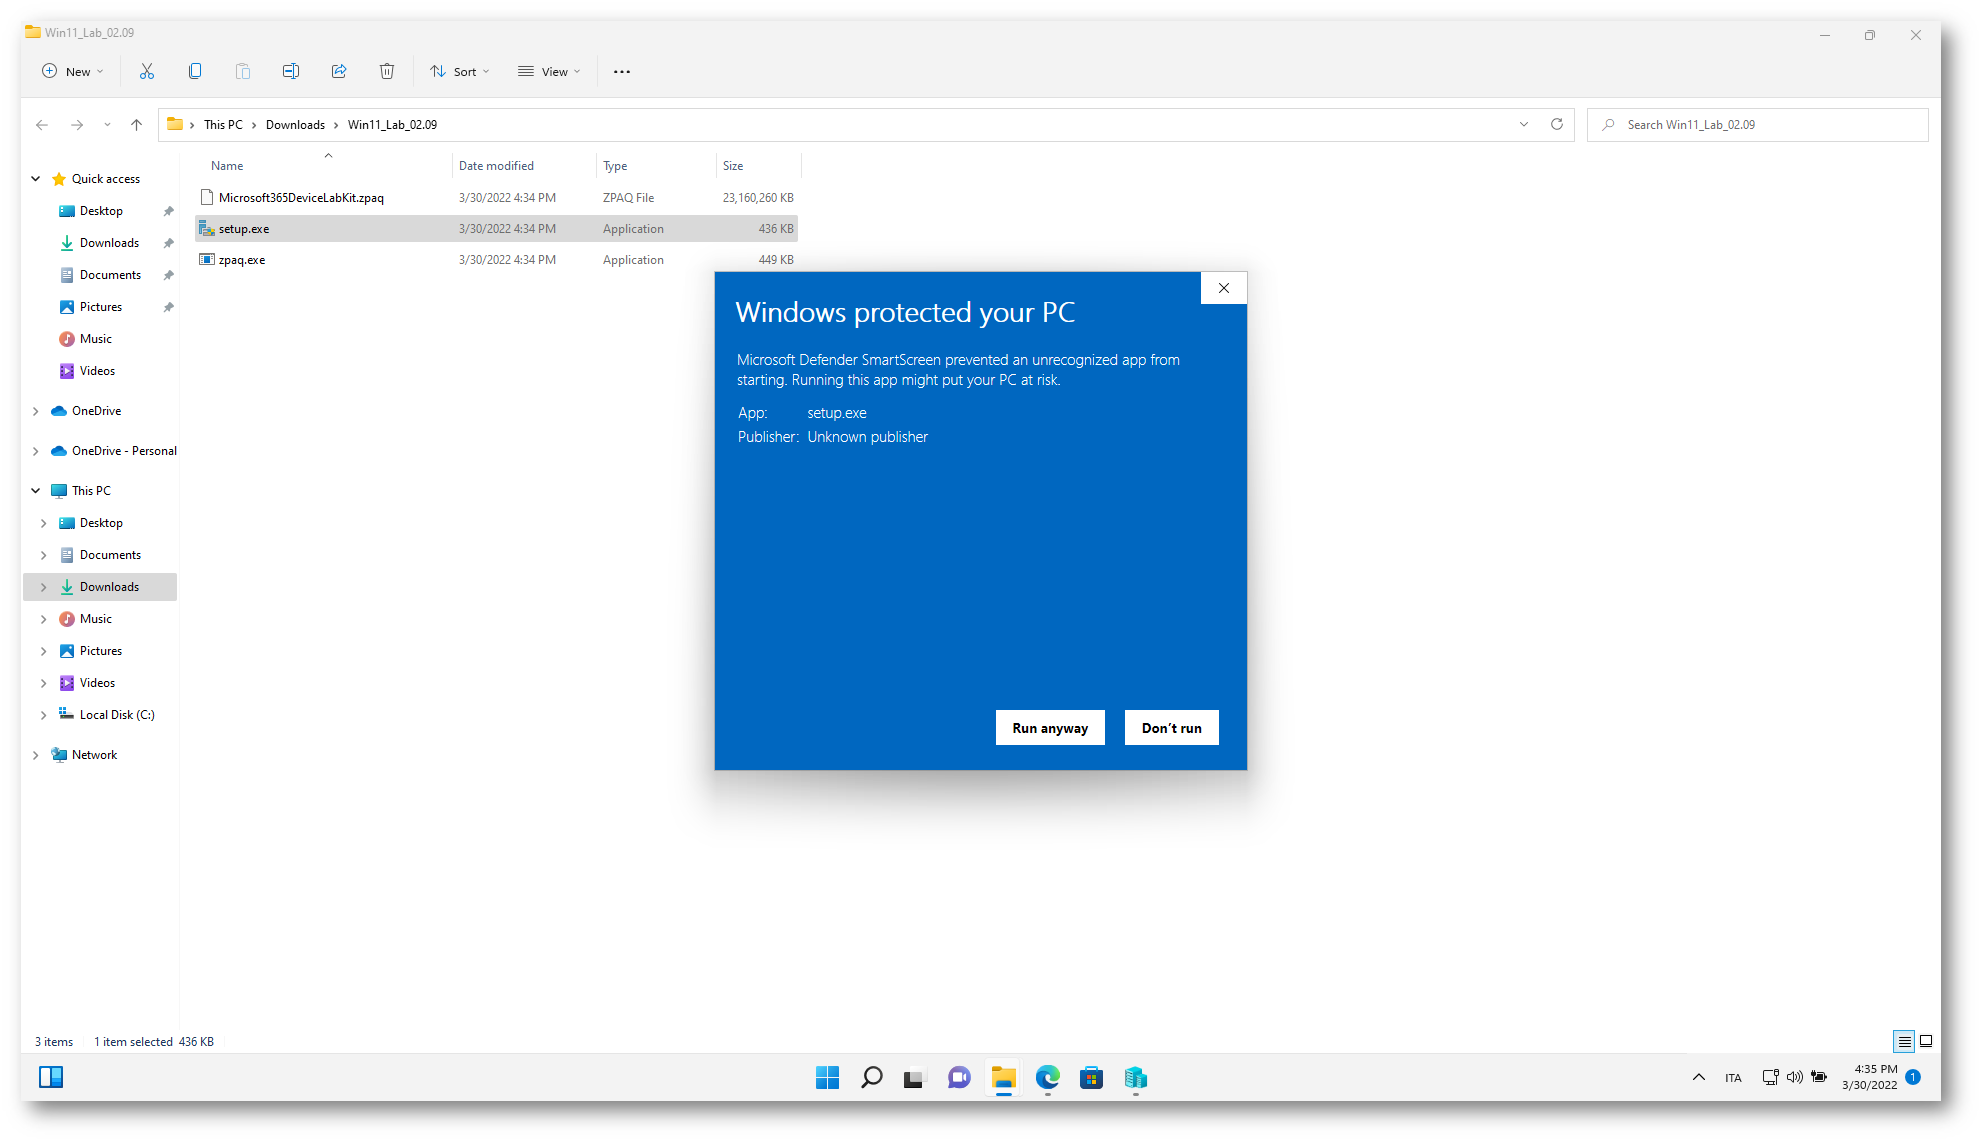Open pinned Documents under Quick access
The width and height of the screenshot is (1983, 1143).
tap(110, 275)
